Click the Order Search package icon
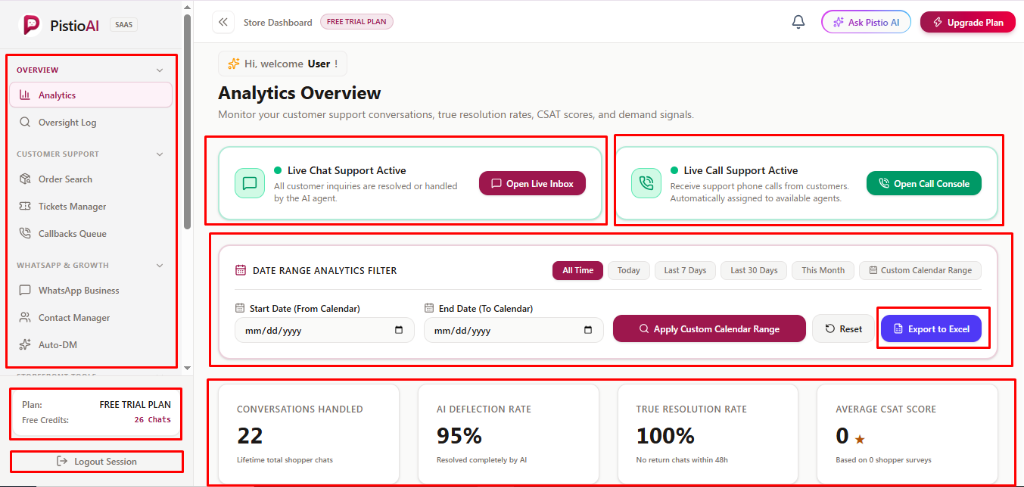Screen dimensions: 1024x487 25,180
